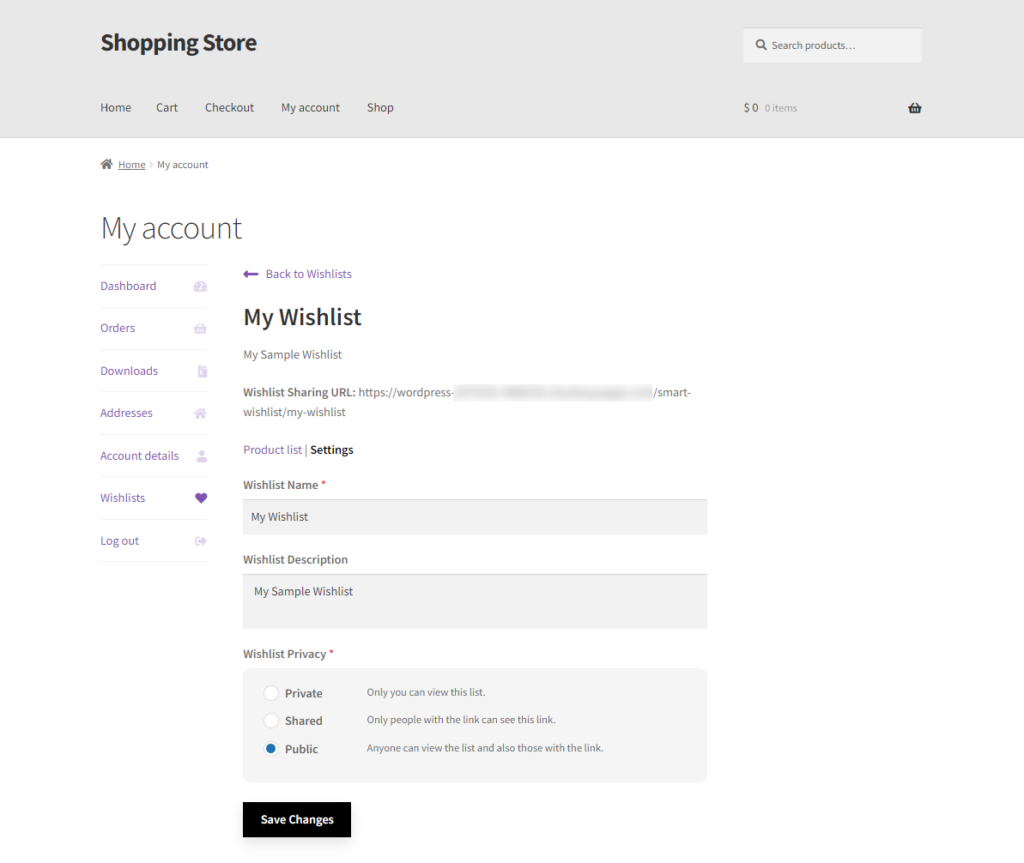The width and height of the screenshot is (1024, 863).
Task: Select the Private privacy option
Action: tap(271, 693)
